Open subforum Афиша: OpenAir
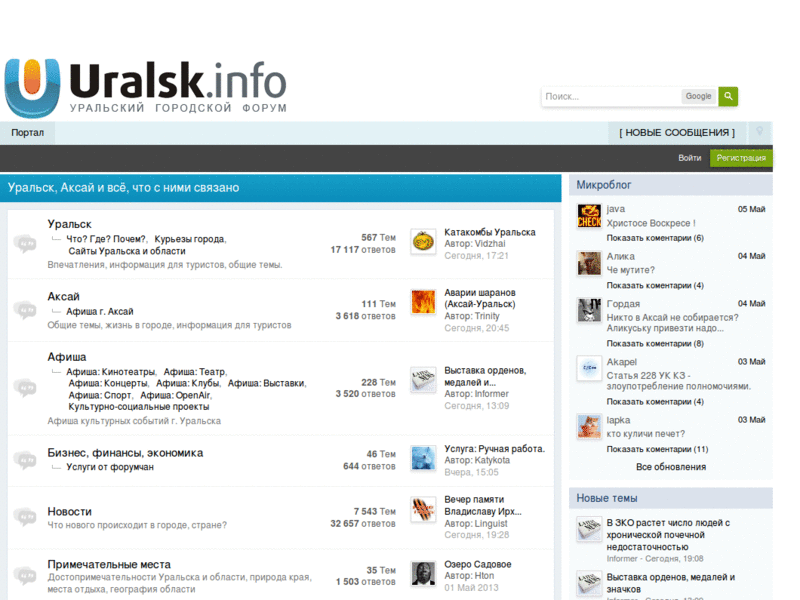This screenshot has width=800, height=600. tap(175, 395)
